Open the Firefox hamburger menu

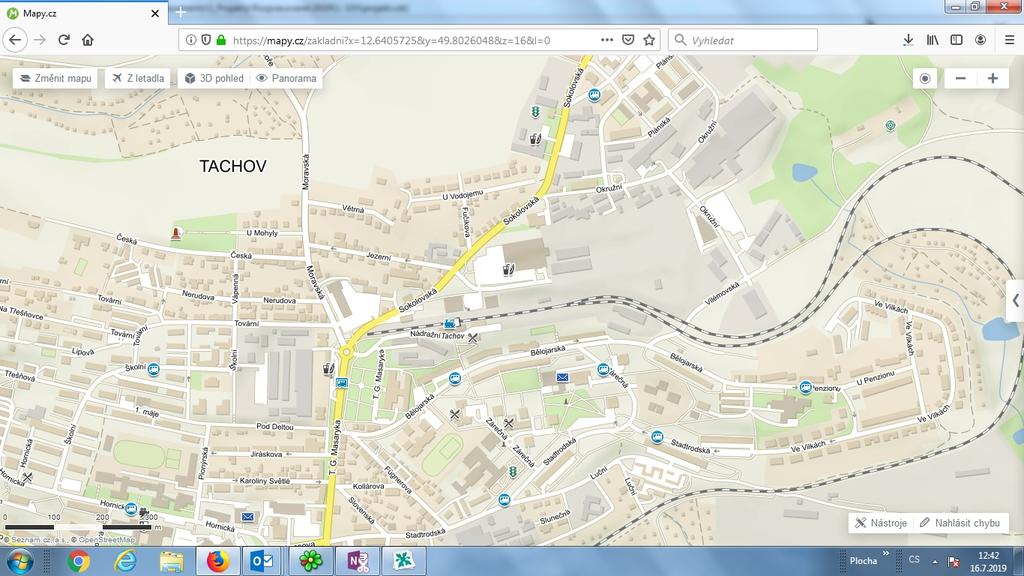[x=1009, y=40]
